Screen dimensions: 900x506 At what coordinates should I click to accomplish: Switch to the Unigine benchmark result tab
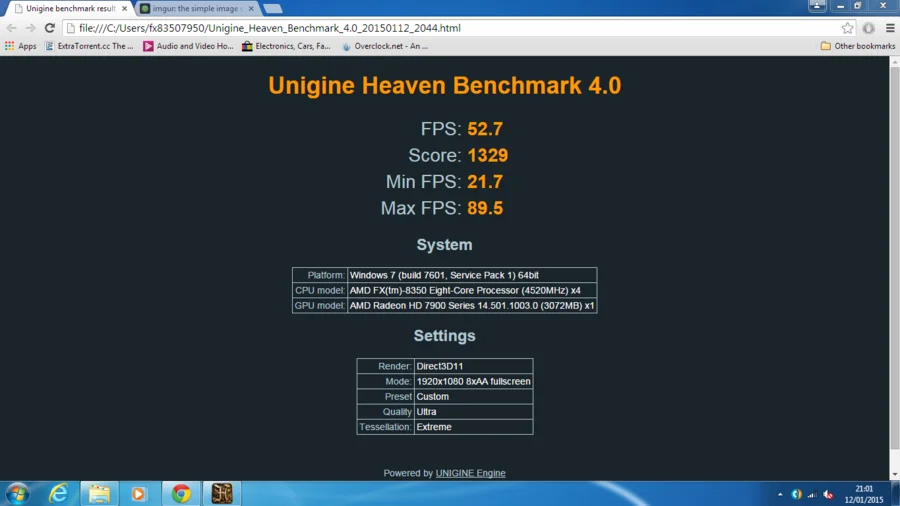[x=69, y=9]
